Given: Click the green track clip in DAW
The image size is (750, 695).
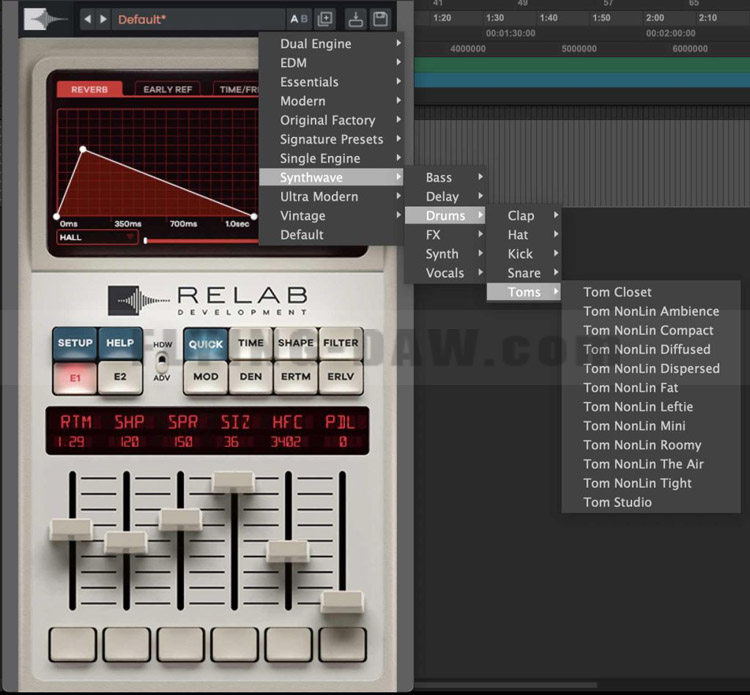Looking at the screenshot, I should [x=582, y=65].
